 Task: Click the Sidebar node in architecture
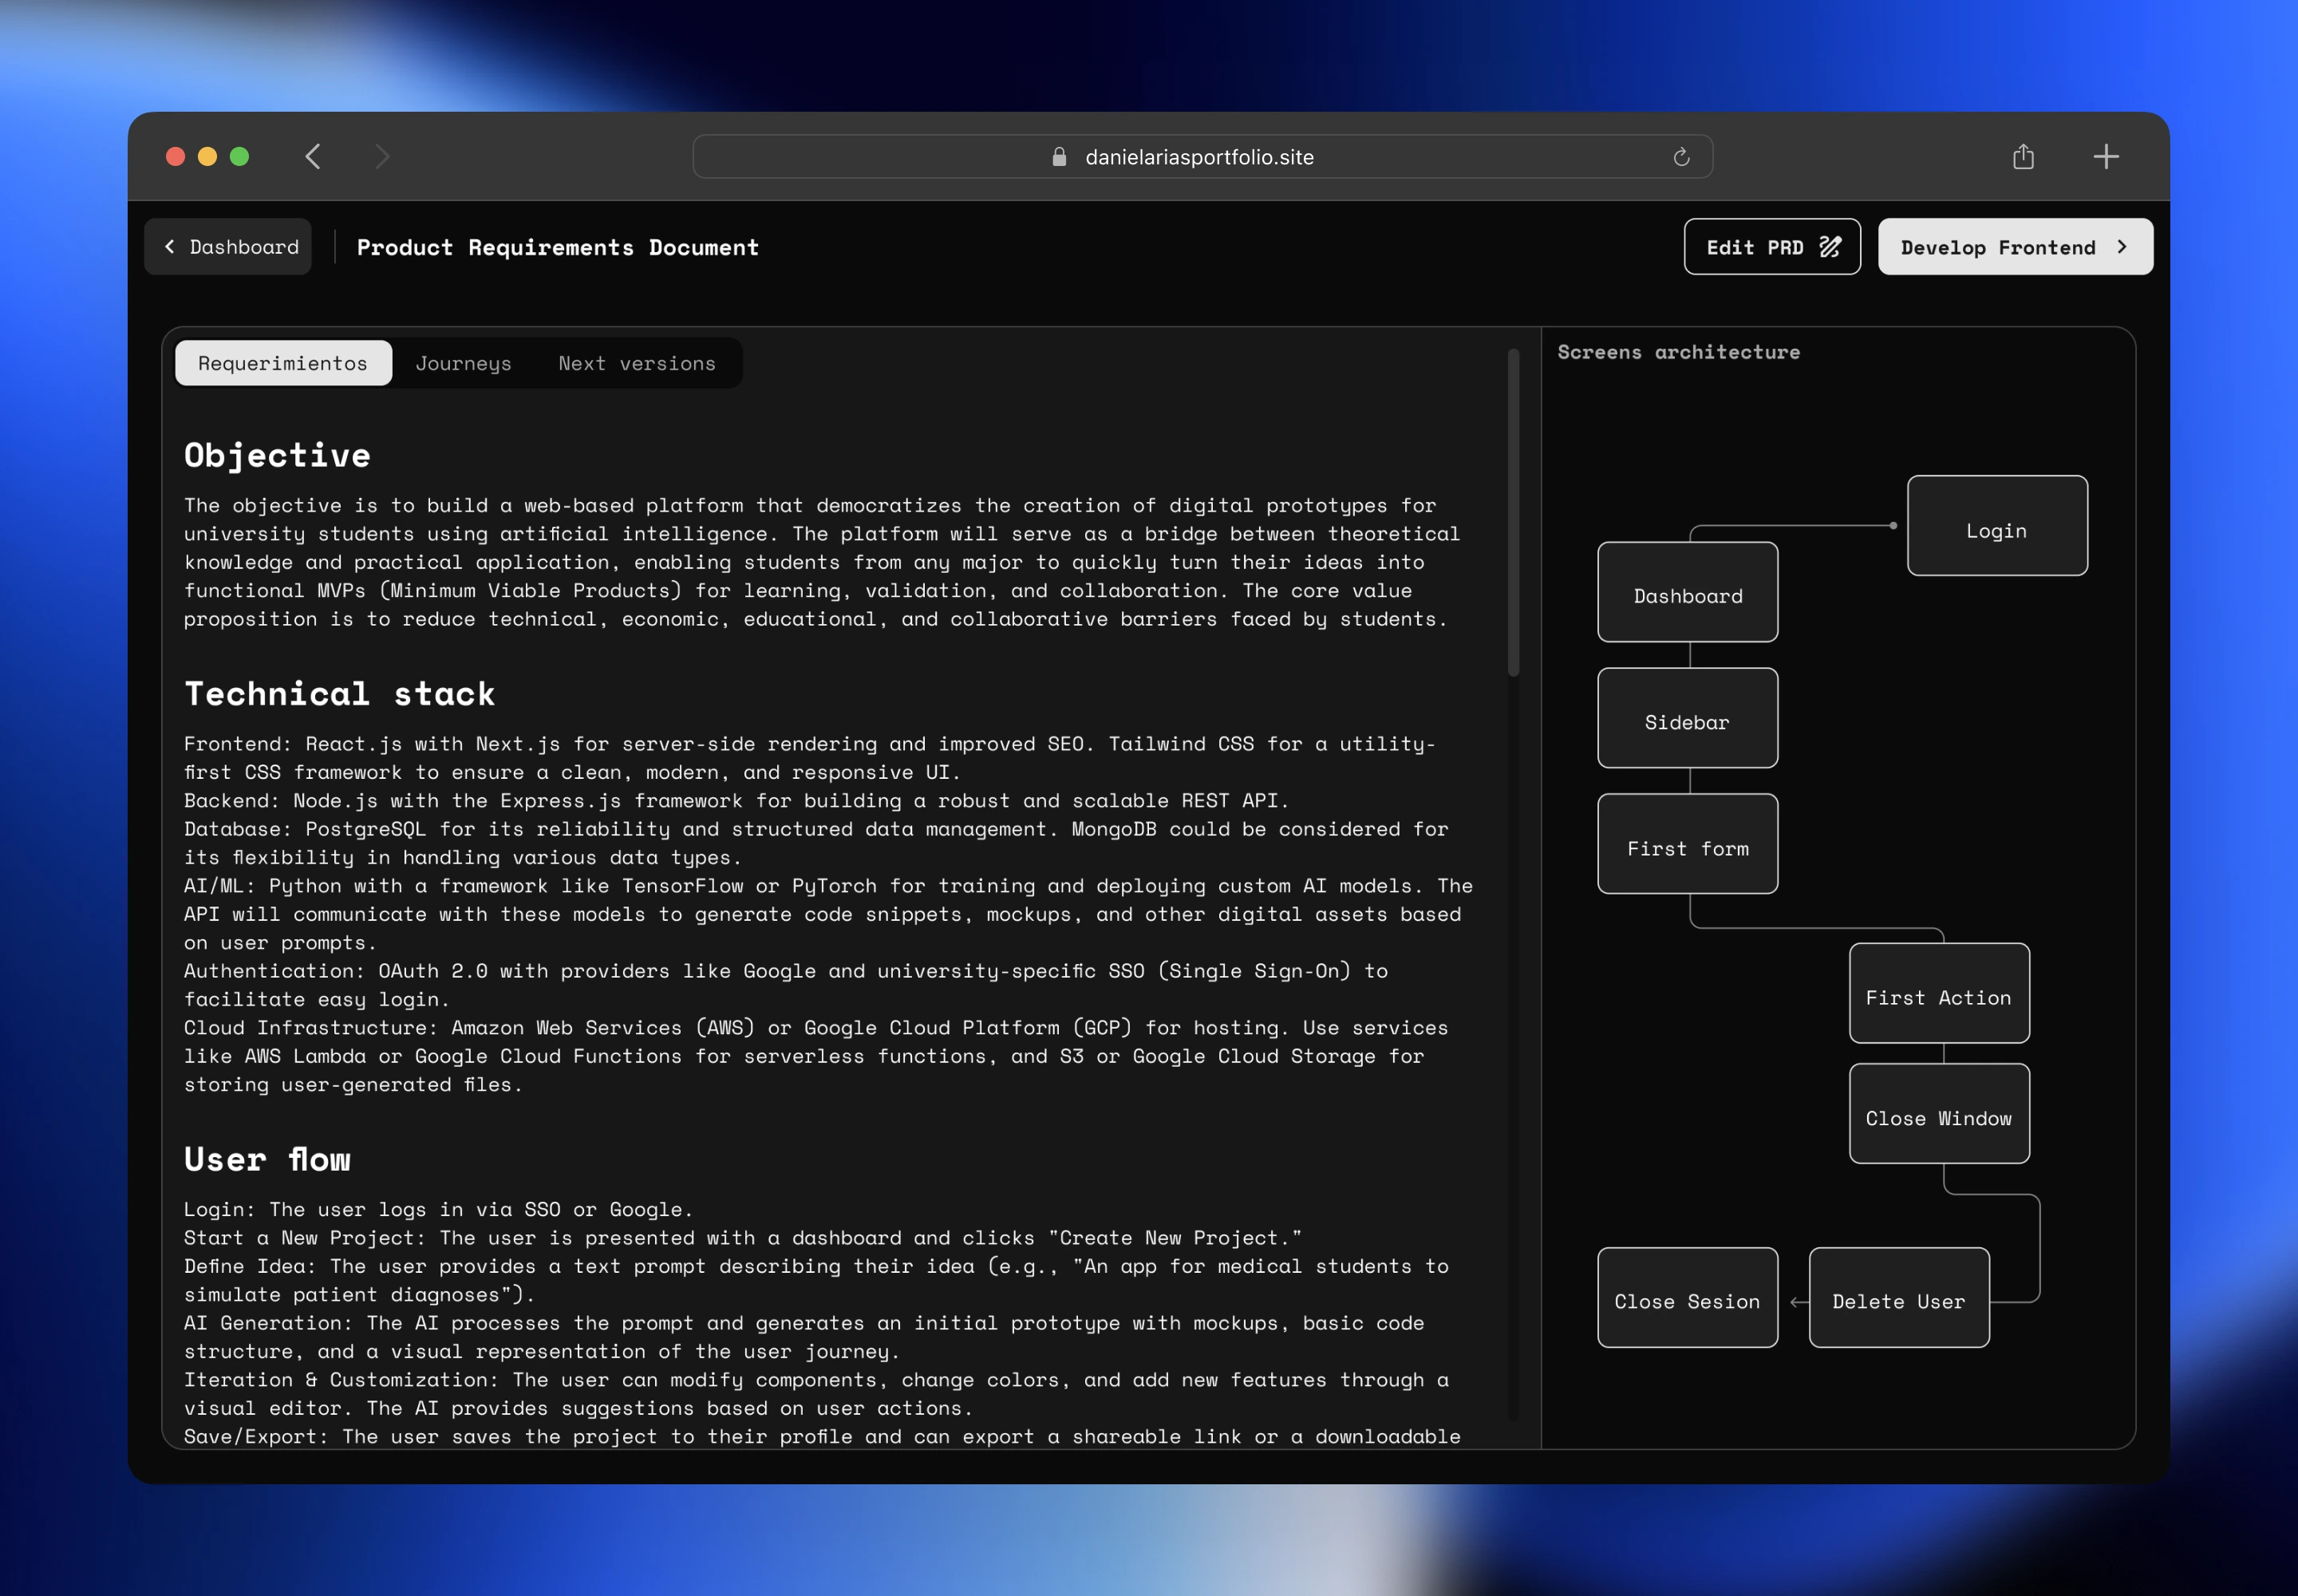tap(1687, 718)
